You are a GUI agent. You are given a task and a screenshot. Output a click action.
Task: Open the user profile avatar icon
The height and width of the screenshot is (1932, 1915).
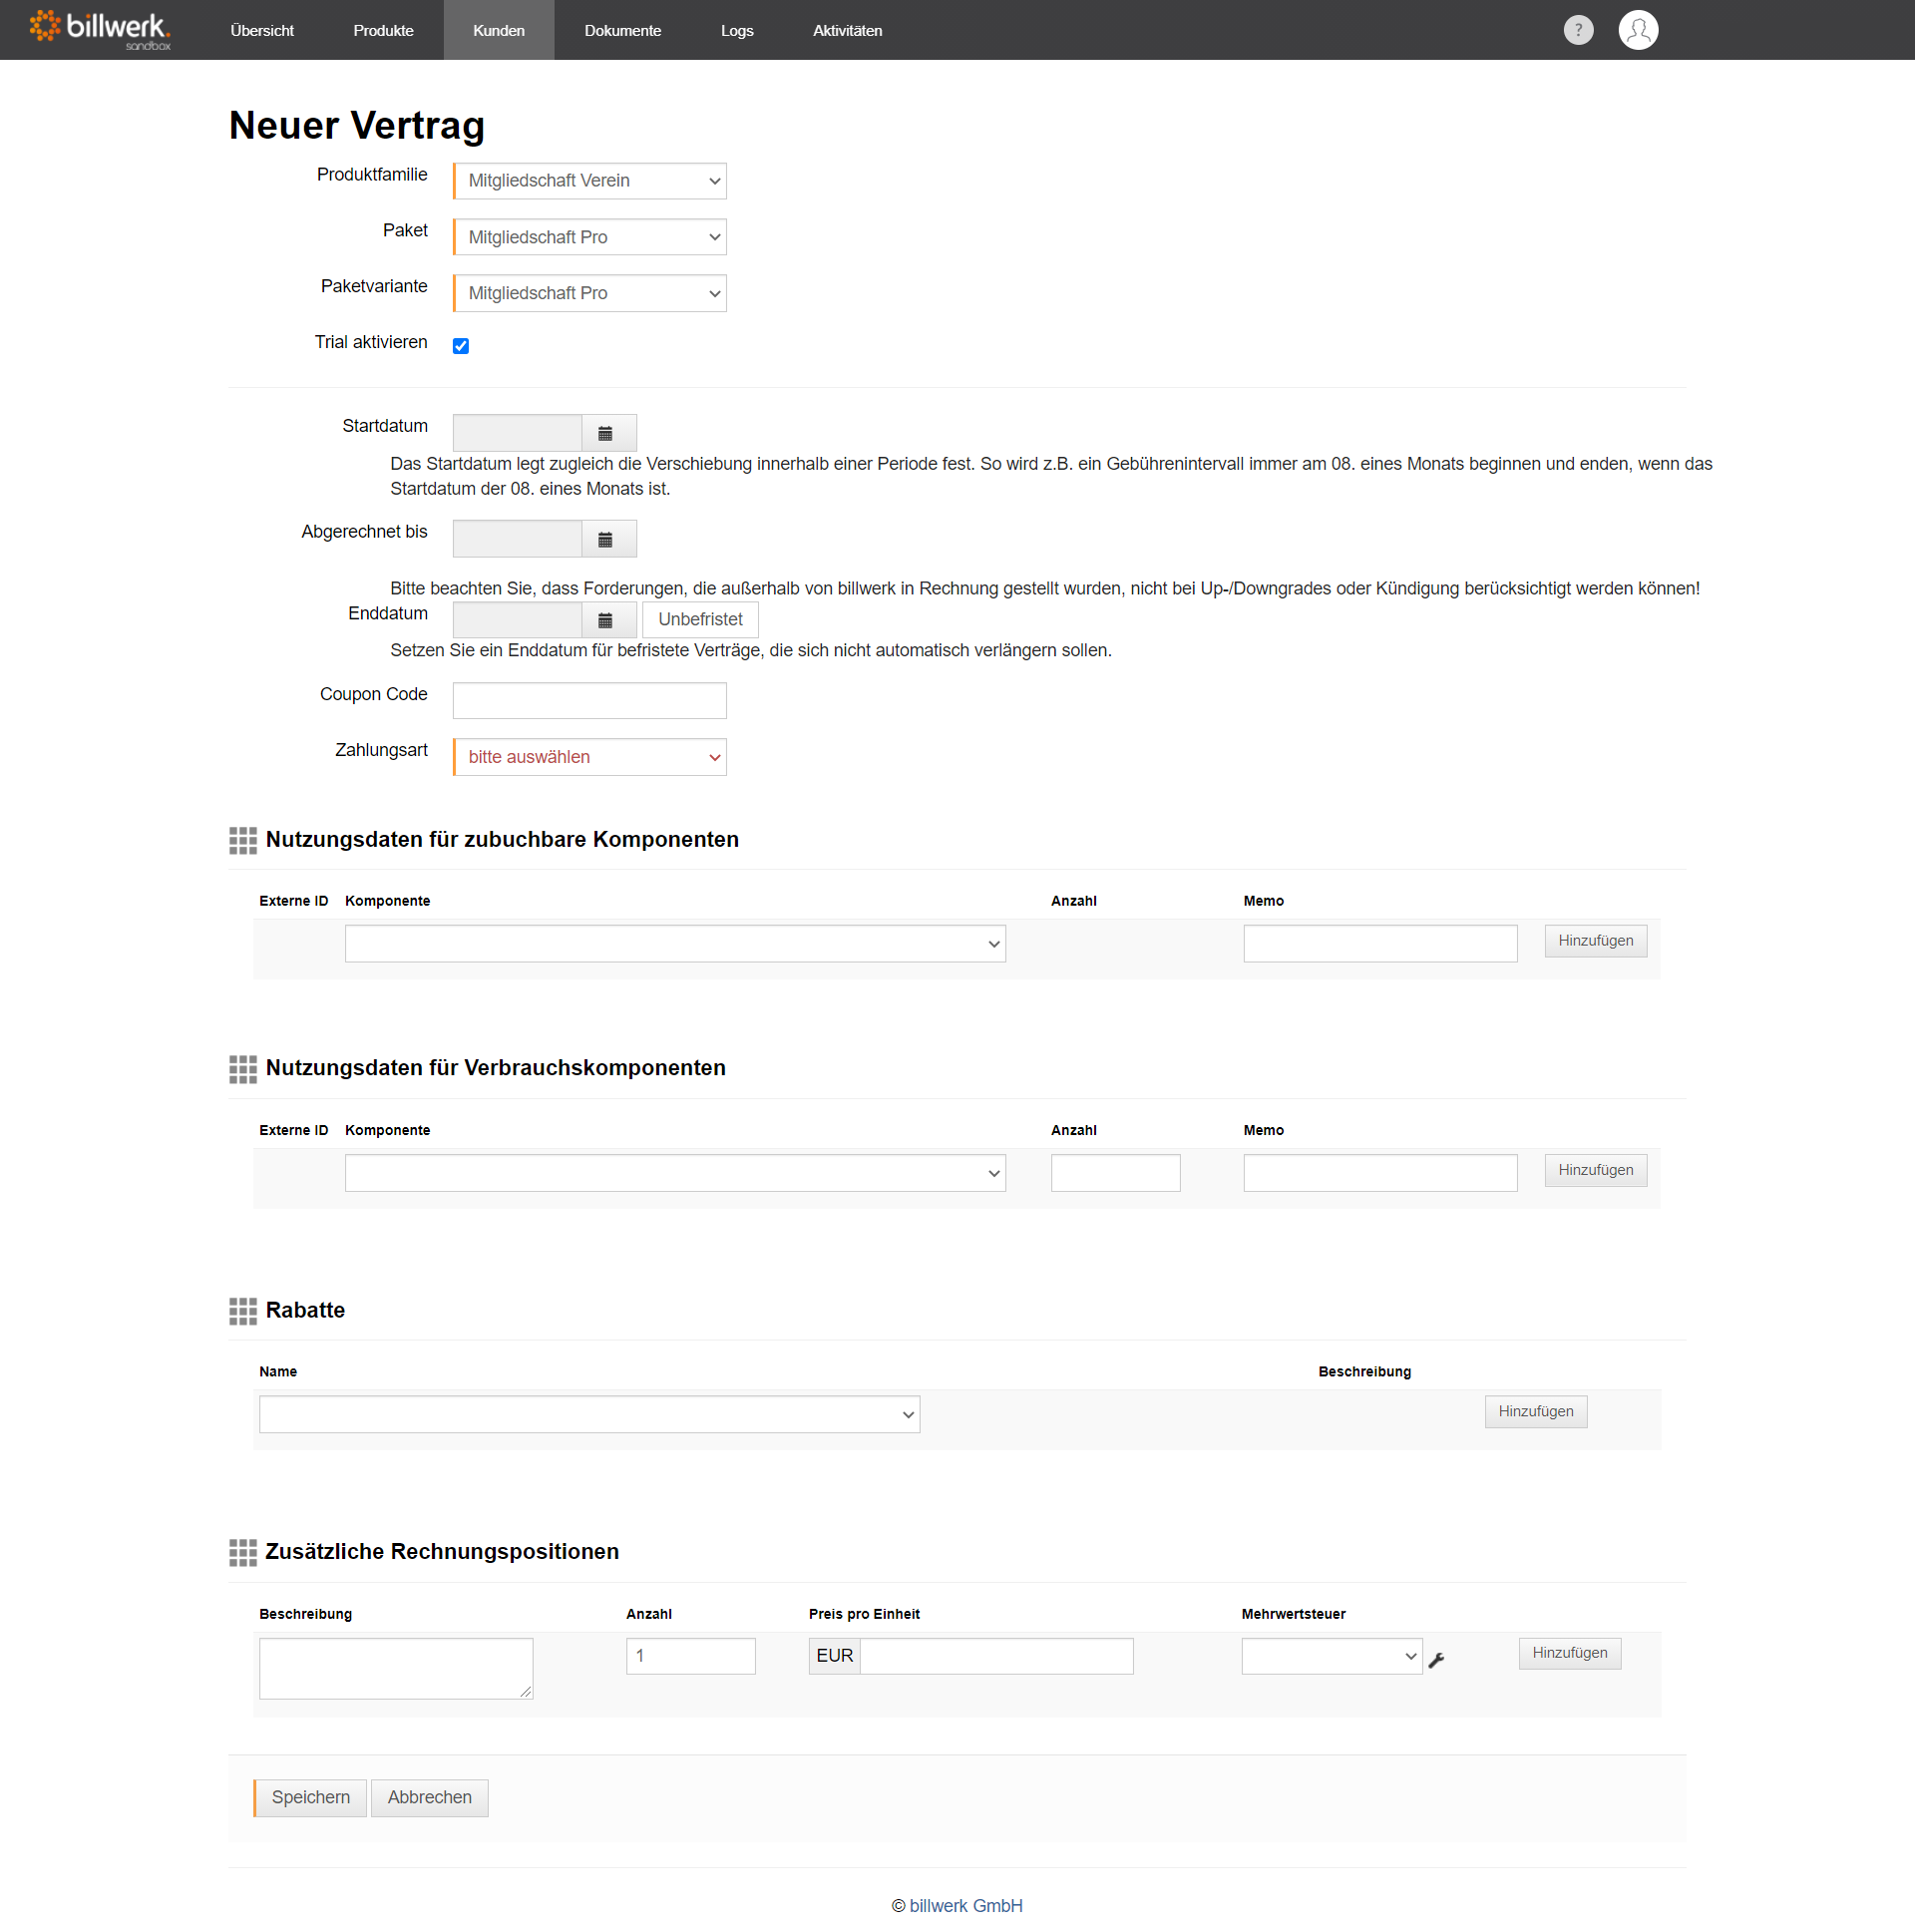click(x=1638, y=30)
